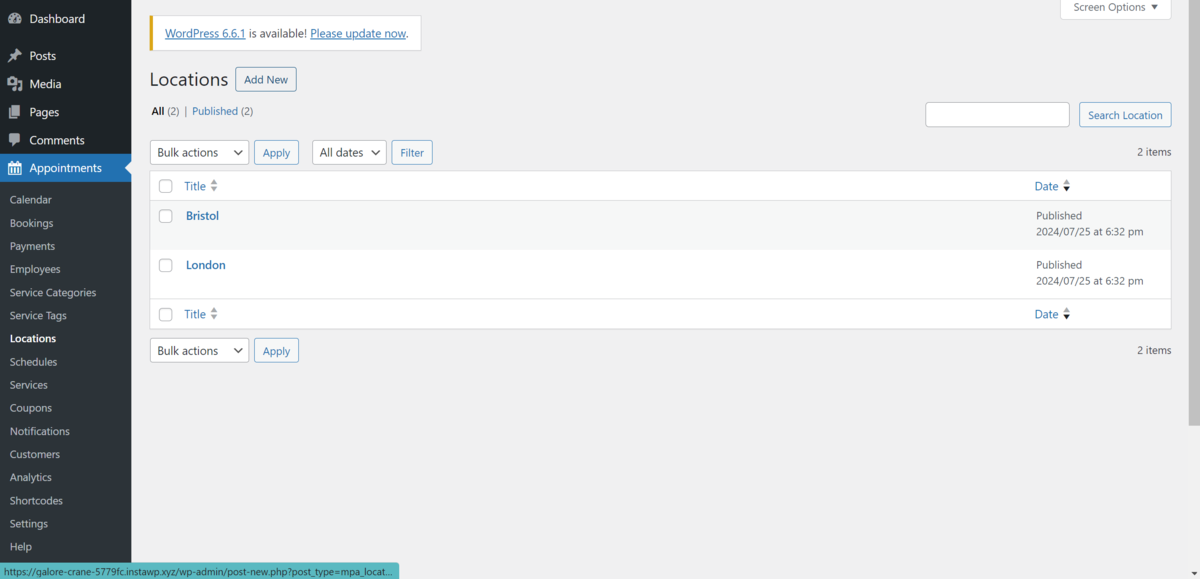The width and height of the screenshot is (1200, 579).
Task: Open the top Bulk actions dropdown
Action: [x=199, y=153]
